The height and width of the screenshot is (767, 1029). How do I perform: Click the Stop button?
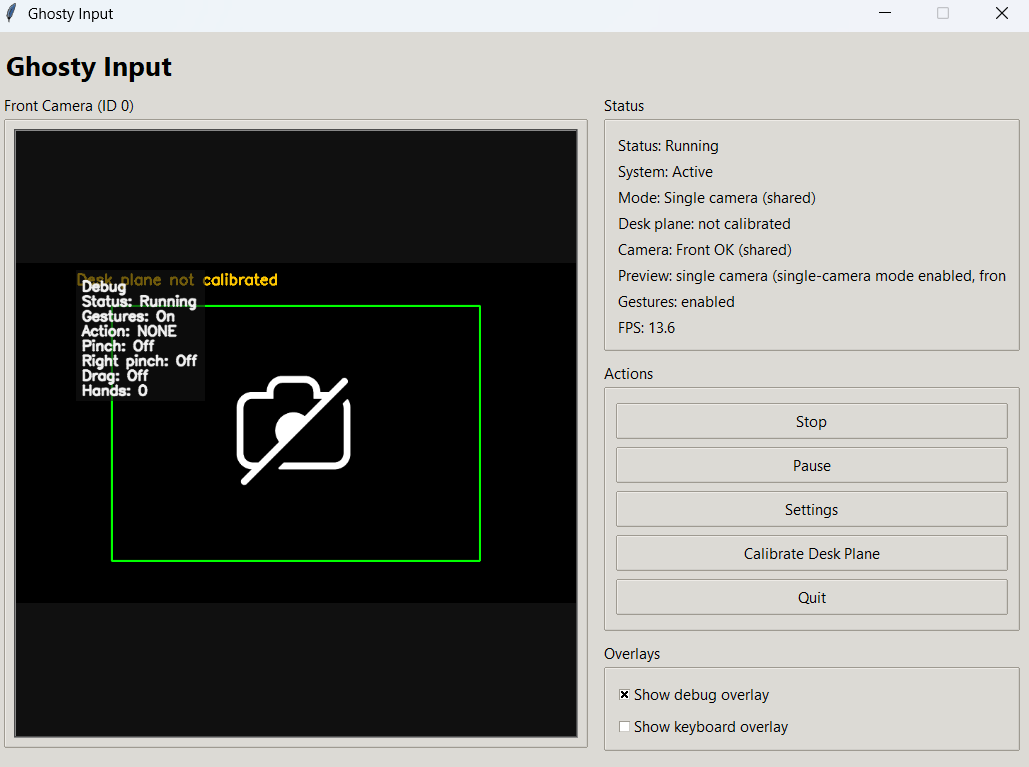[811, 421]
